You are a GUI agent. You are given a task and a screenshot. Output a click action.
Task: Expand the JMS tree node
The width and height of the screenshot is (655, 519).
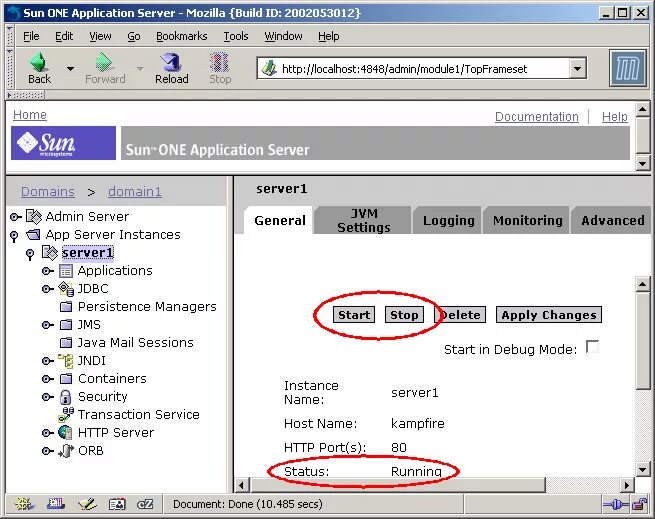(x=48, y=325)
